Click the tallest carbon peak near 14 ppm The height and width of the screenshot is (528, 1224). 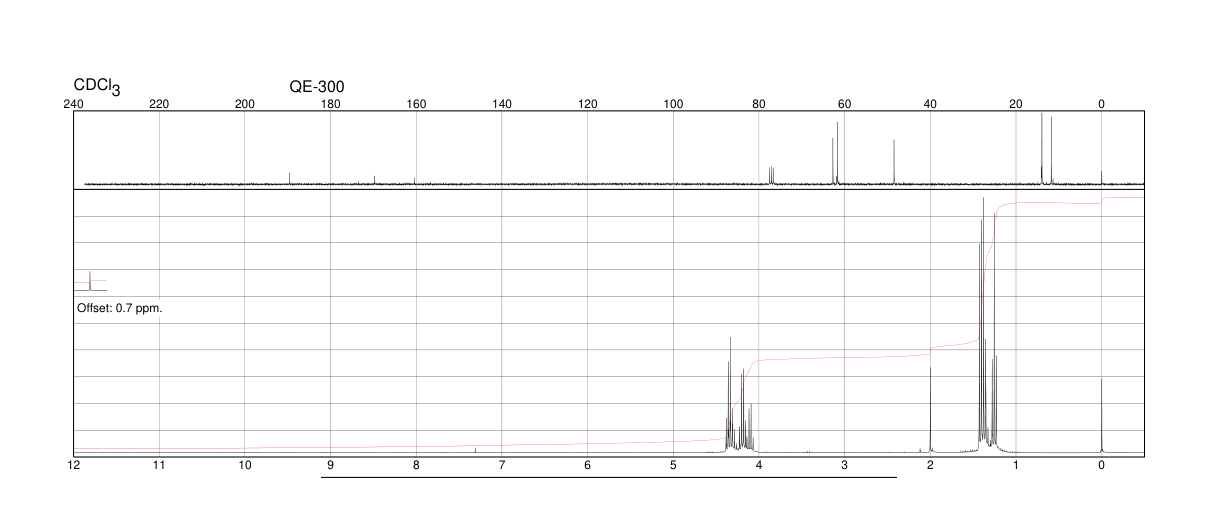1041,149
